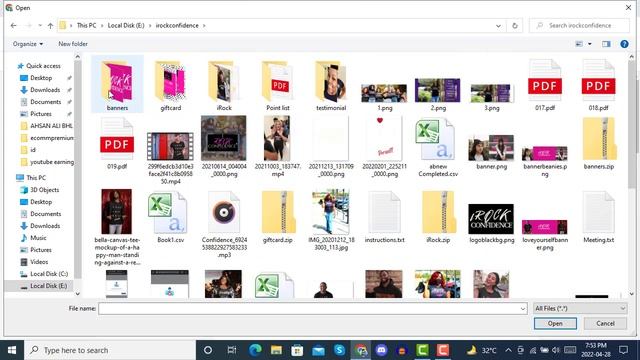Click the Windows Start button

click(12, 350)
